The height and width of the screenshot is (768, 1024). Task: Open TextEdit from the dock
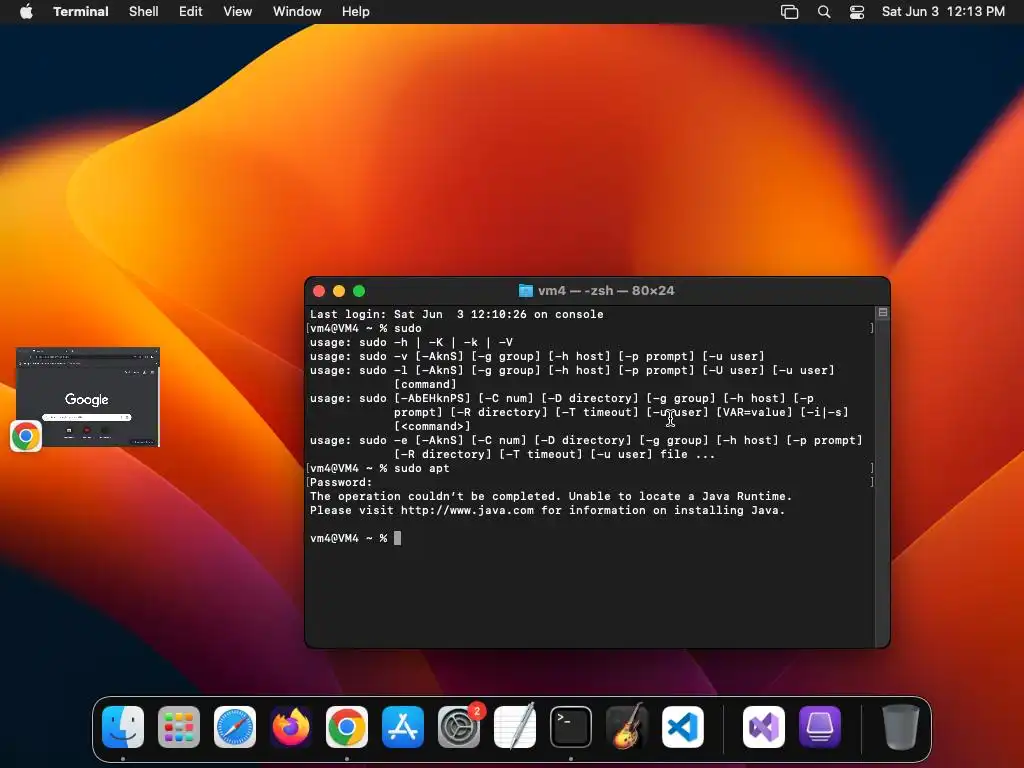(x=515, y=727)
